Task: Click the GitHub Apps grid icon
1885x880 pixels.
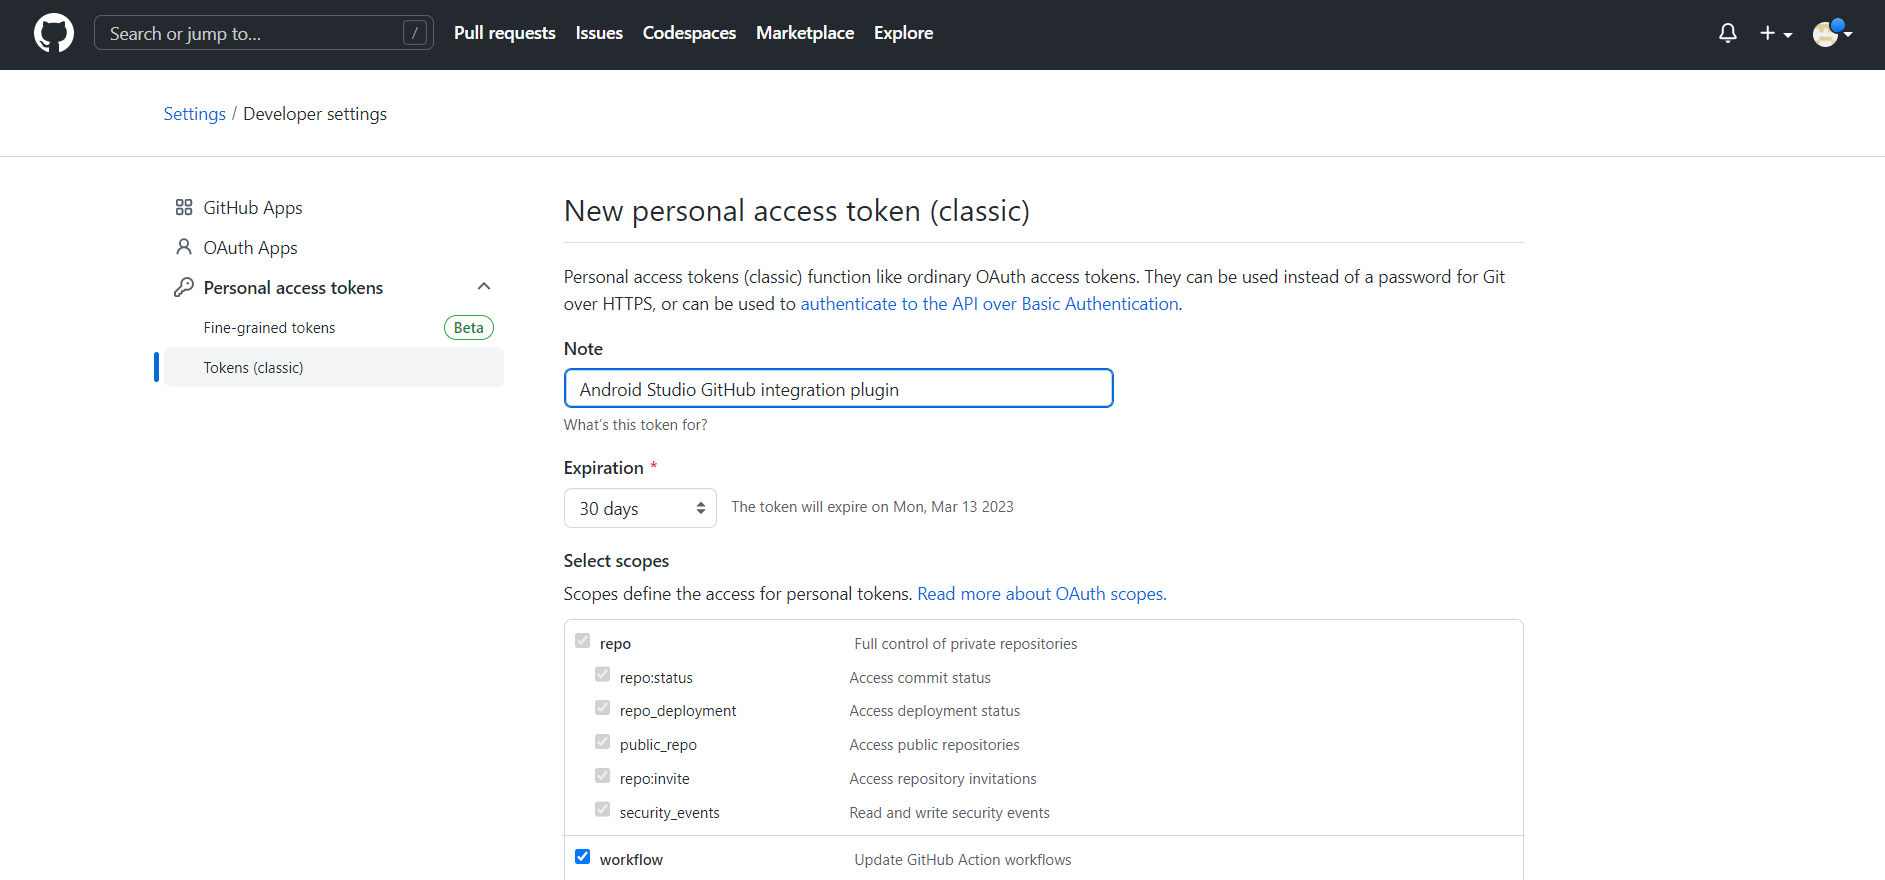Action: click(x=184, y=207)
